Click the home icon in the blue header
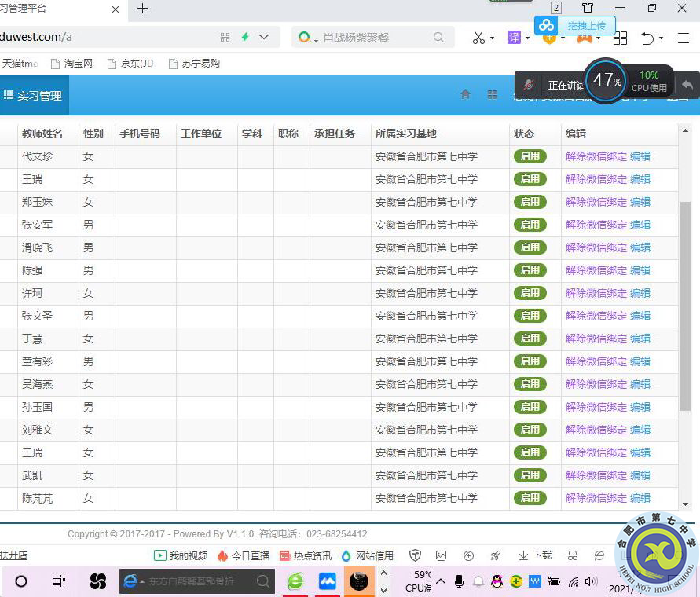 [x=465, y=95]
